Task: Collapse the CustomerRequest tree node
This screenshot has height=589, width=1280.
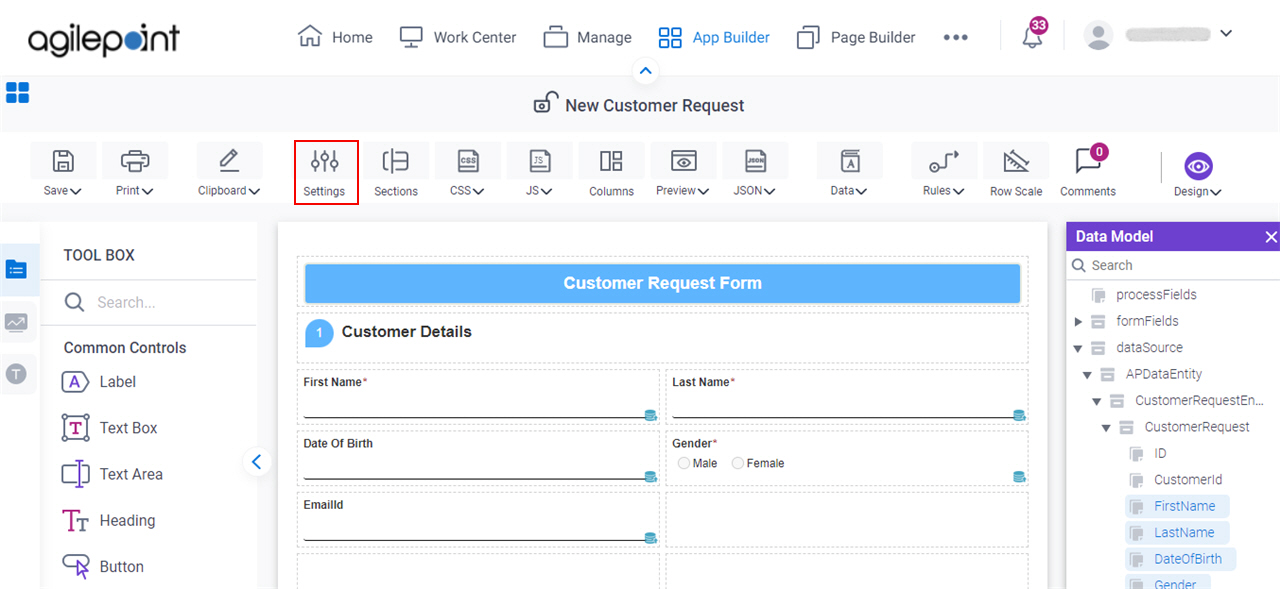Action: tap(1106, 428)
